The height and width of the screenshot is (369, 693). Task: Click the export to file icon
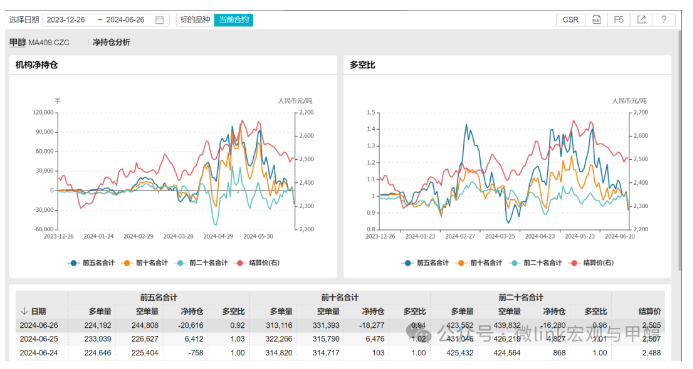tap(596, 20)
